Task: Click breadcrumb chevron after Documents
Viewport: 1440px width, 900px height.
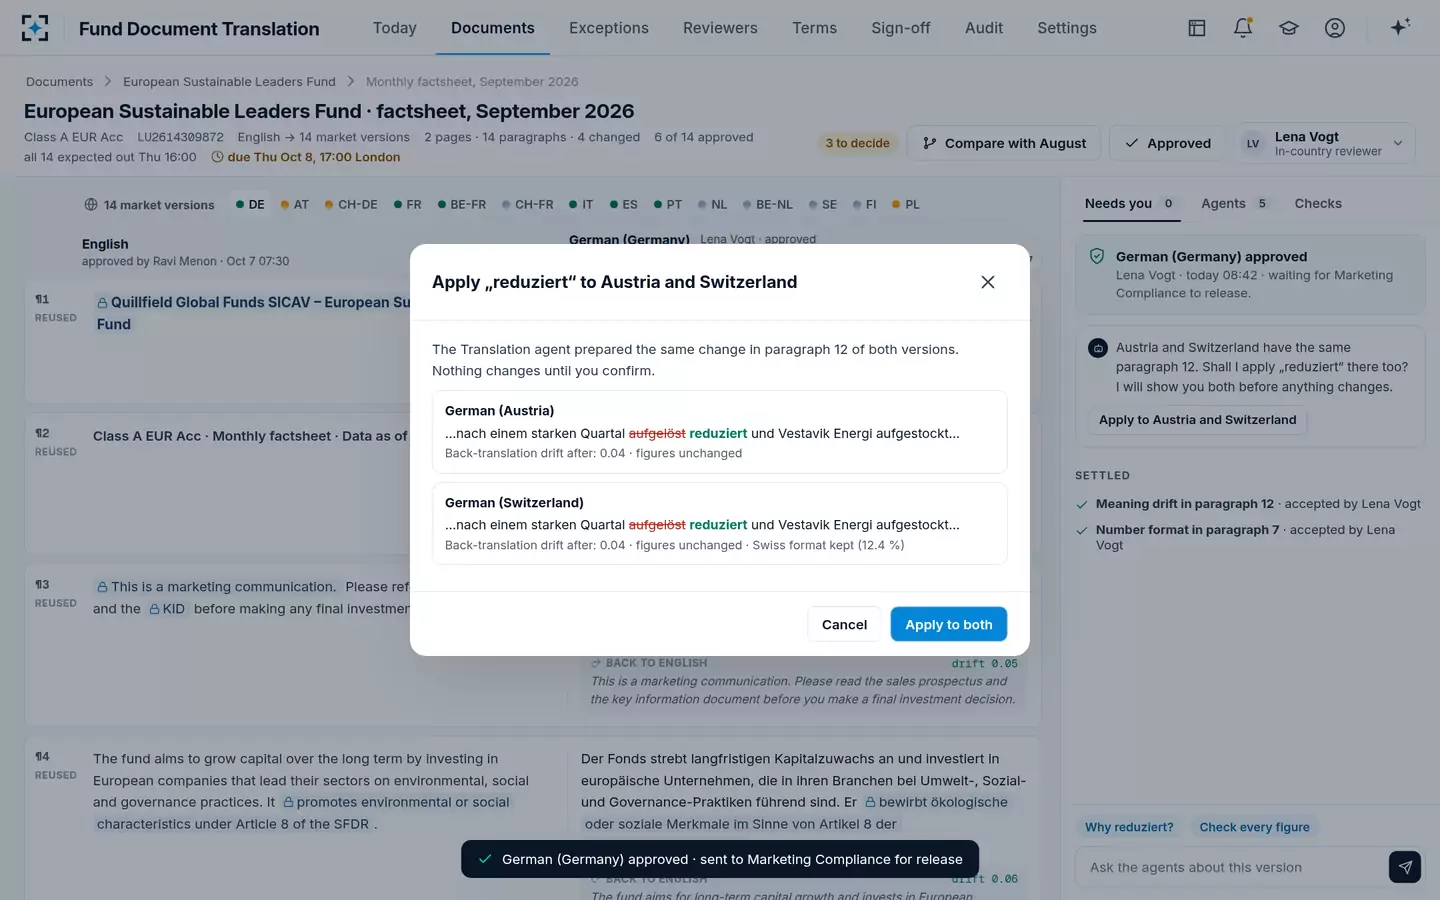Action: click(108, 82)
